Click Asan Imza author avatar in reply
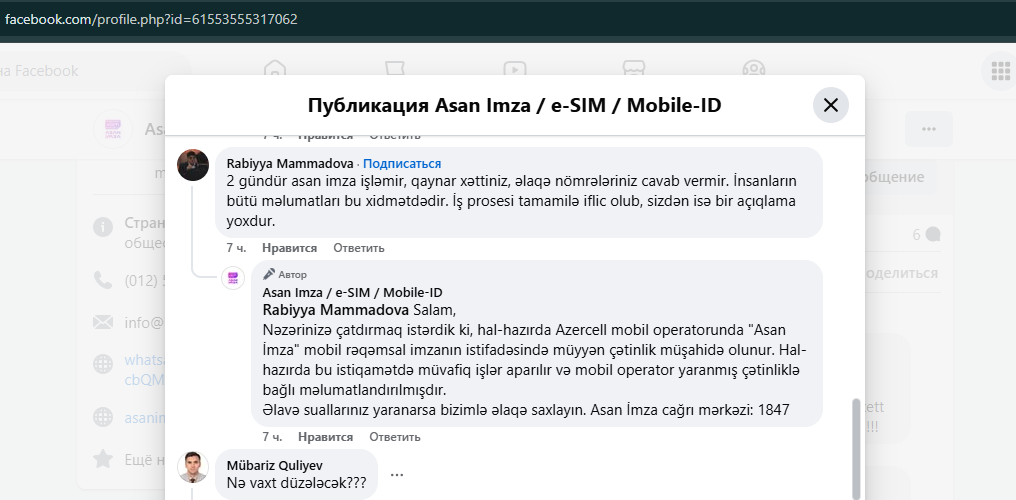Screen dimensions: 1016x500 [233, 278]
